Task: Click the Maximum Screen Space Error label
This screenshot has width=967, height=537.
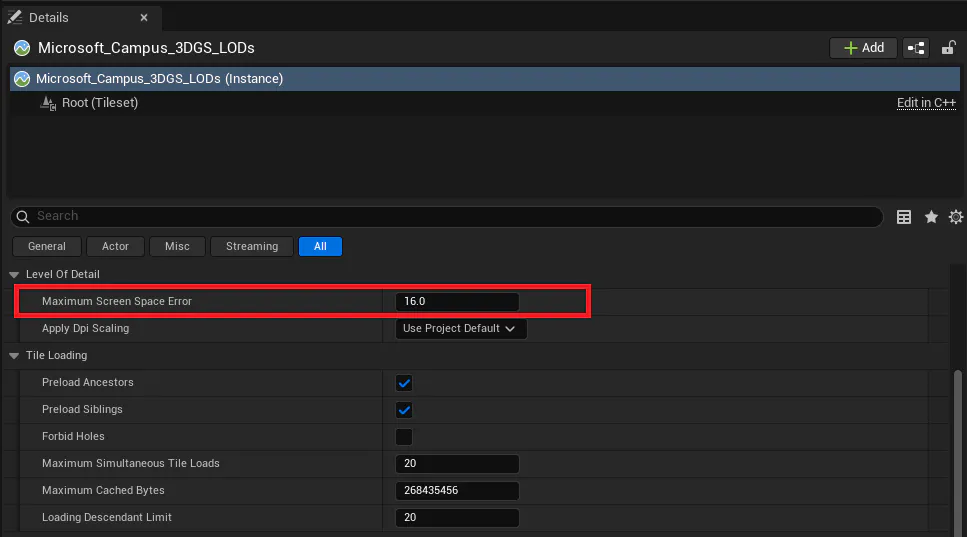Action: pyautogui.click(x=117, y=301)
